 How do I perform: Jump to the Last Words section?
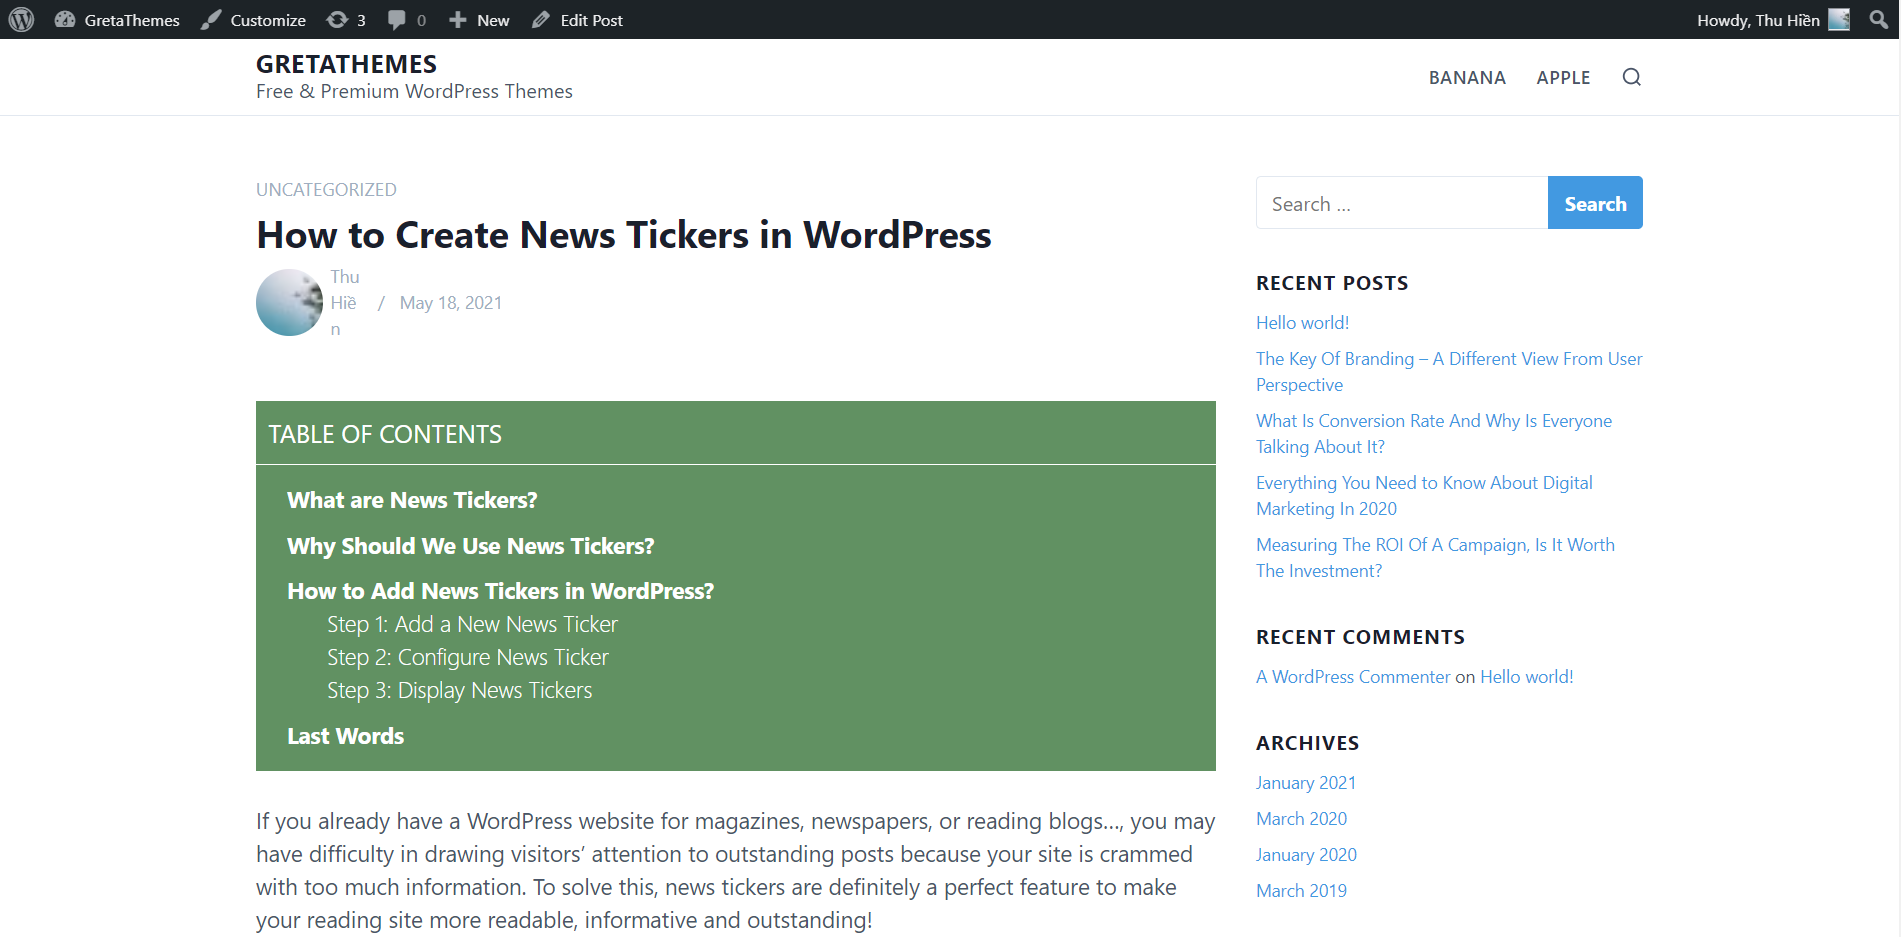pyautogui.click(x=346, y=736)
